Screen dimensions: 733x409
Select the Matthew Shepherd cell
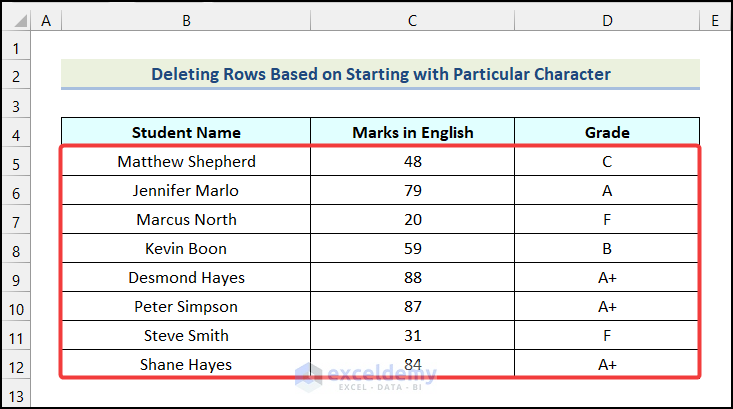coord(186,162)
